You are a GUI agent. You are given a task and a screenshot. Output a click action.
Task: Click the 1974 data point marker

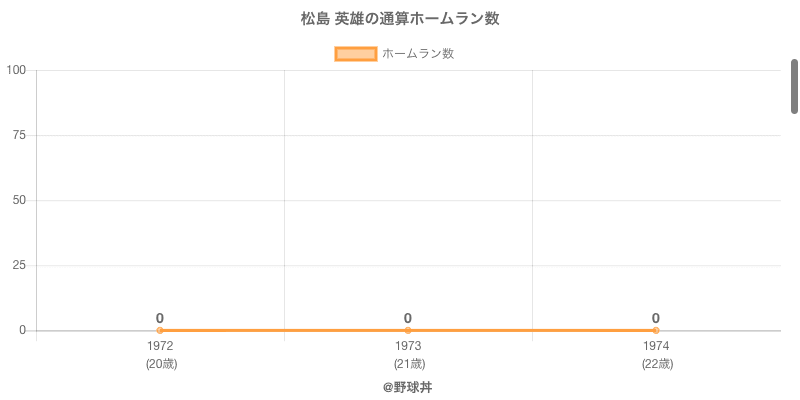tap(656, 330)
